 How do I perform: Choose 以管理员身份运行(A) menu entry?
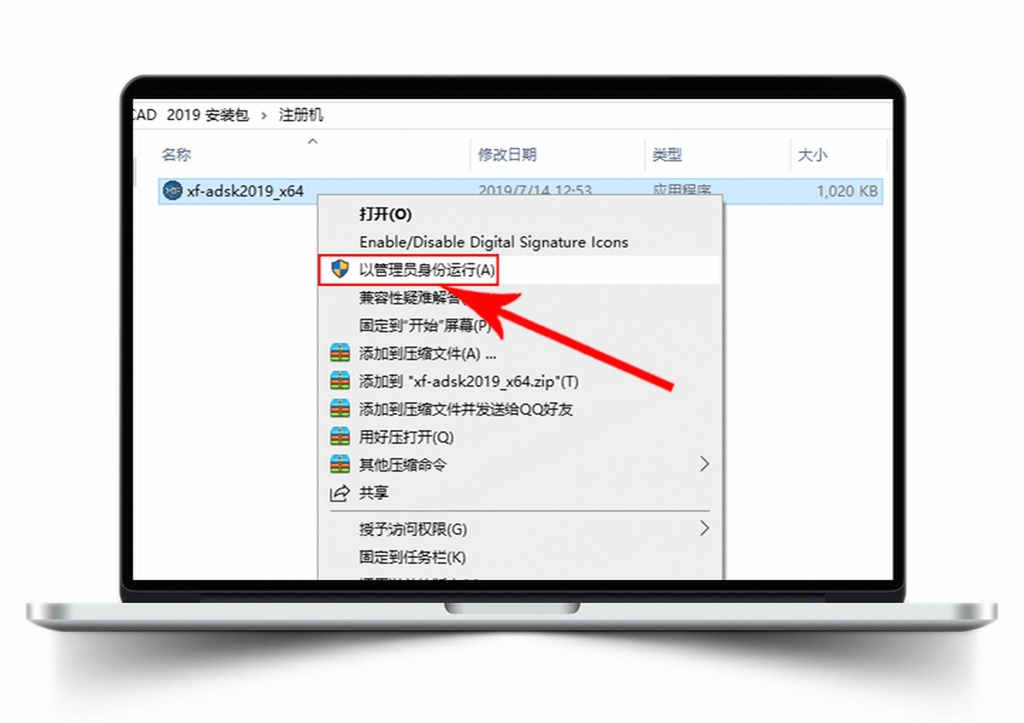point(427,270)
